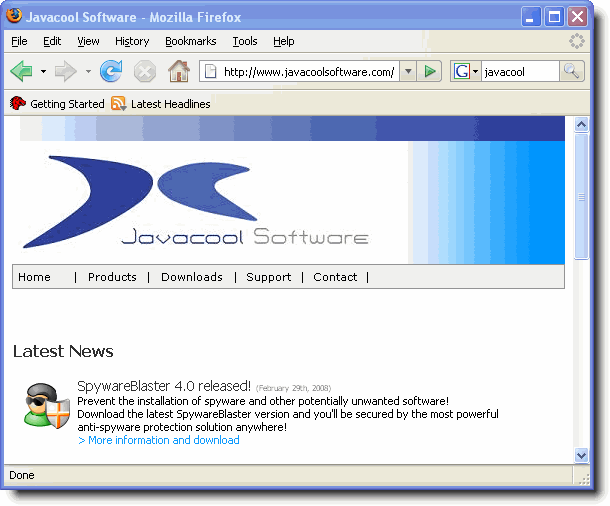
Task: Open the Google search engine selector dropdown
Action: [x=465, y=71]
